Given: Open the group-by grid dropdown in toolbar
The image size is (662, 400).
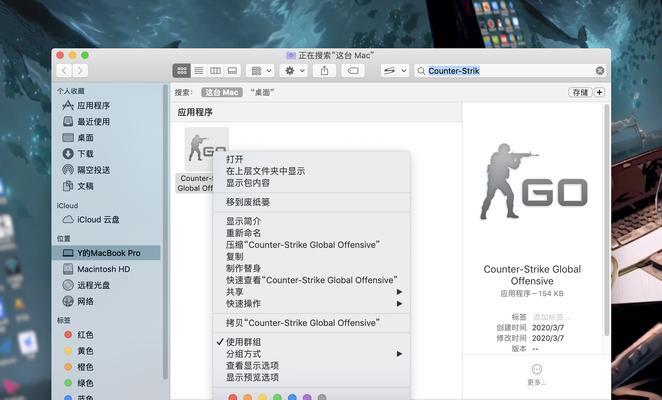Looking at the screenshot, I should click(x=260, y=71).
